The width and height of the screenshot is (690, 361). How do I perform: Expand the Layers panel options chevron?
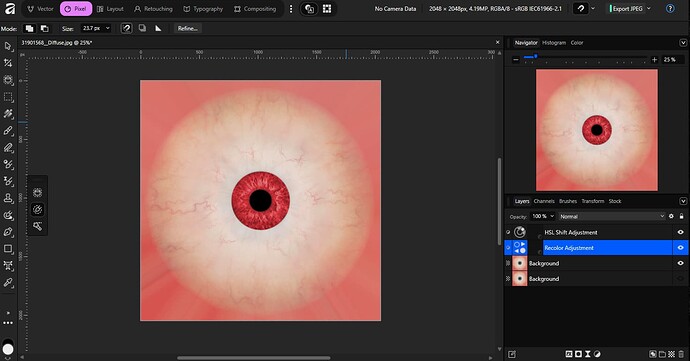(x=683, y=201)
